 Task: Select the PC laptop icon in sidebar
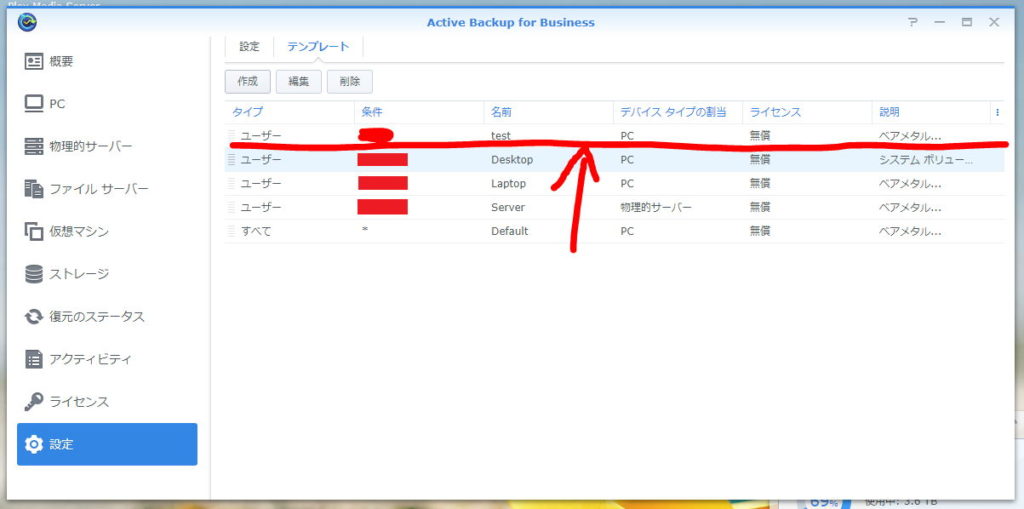click(33, 104)
